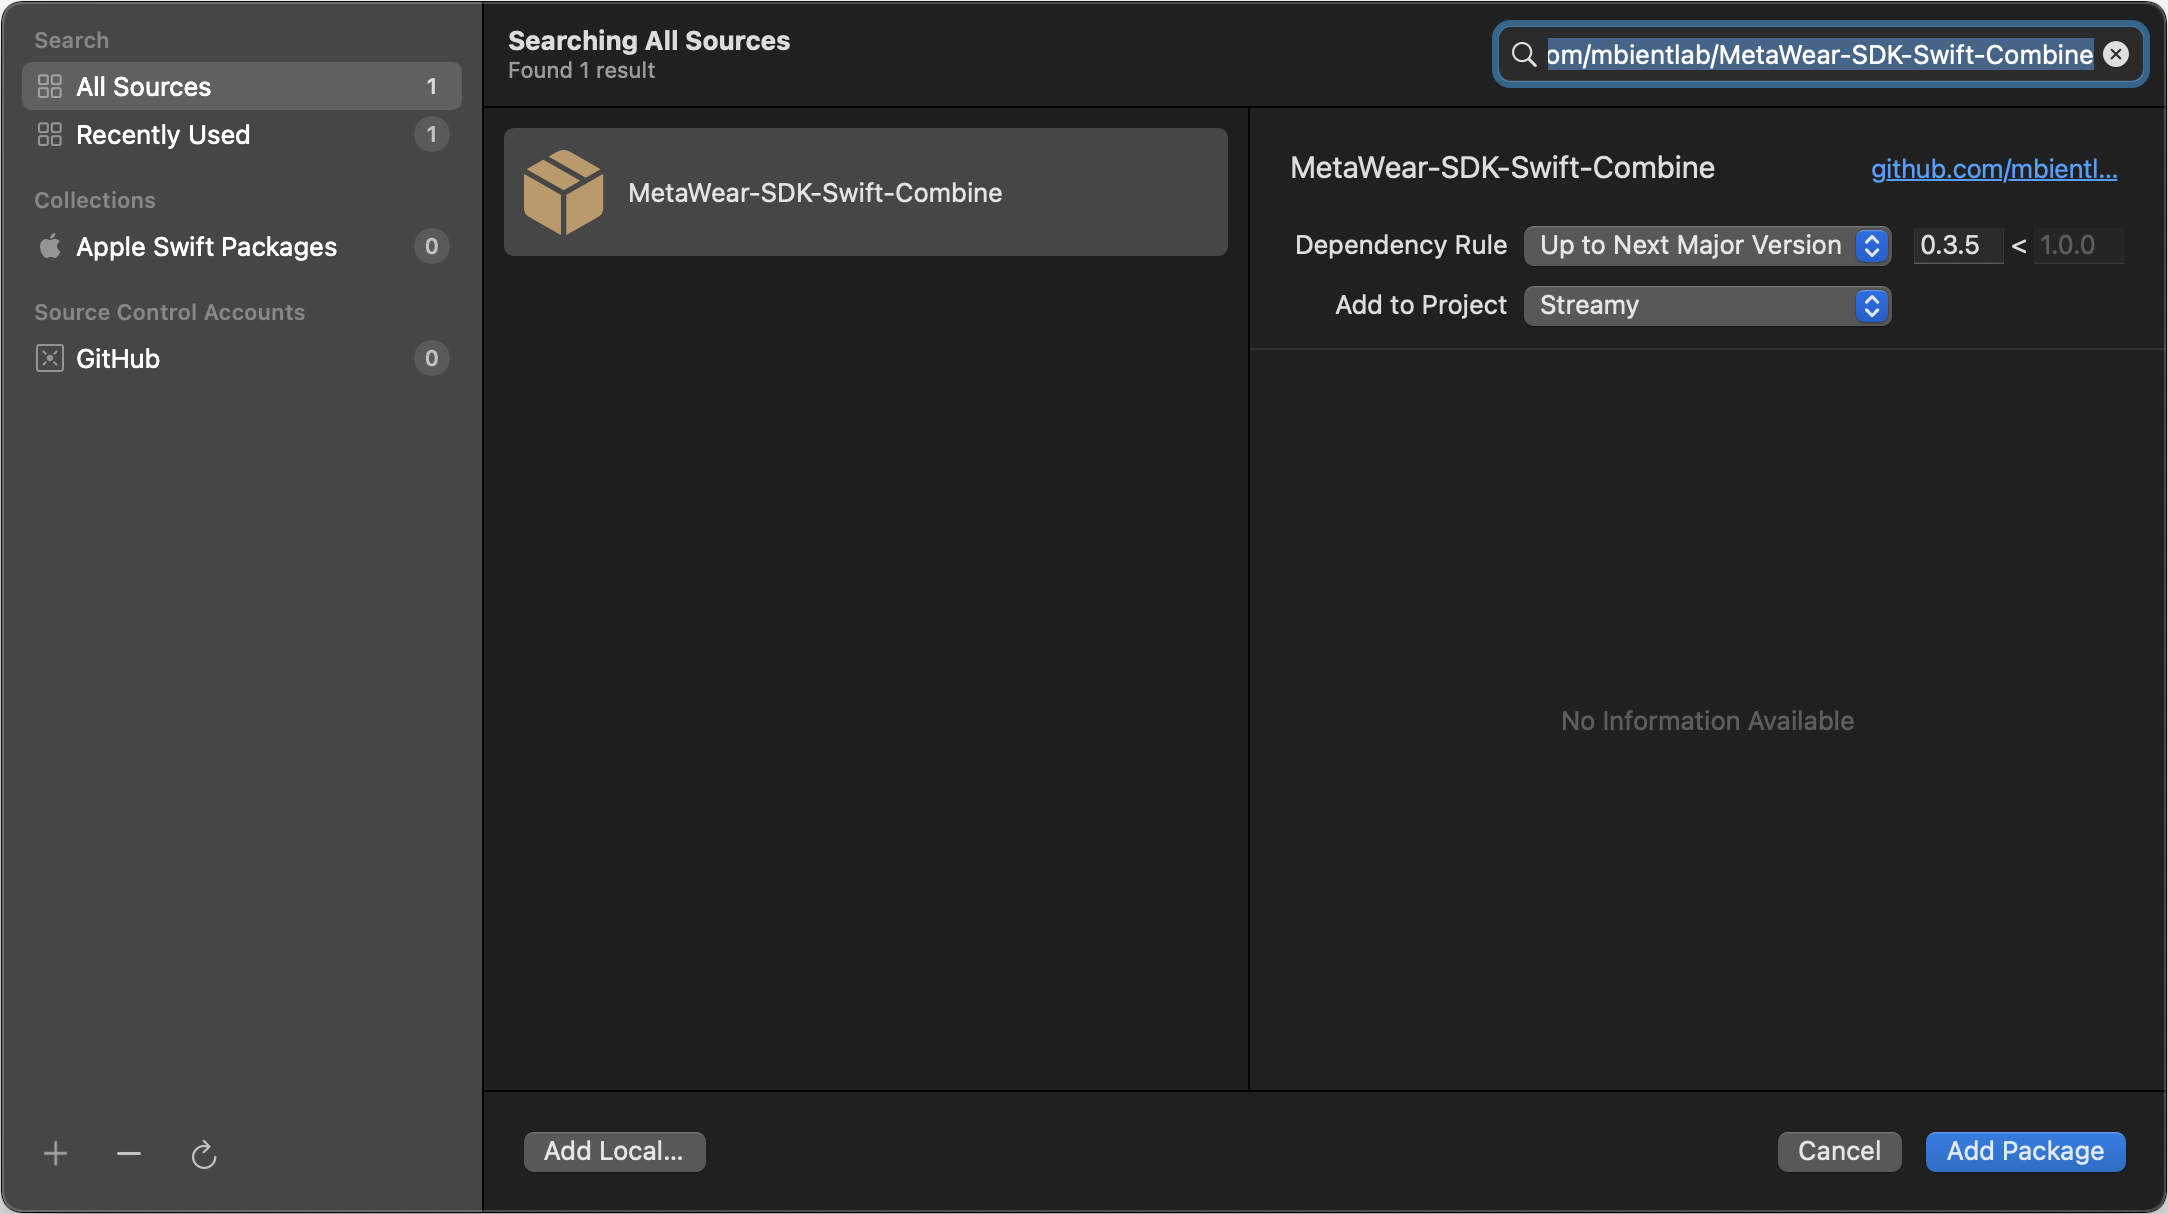
Task: Select Recently Used in the sidebar
Action: (x=242, y=134)
